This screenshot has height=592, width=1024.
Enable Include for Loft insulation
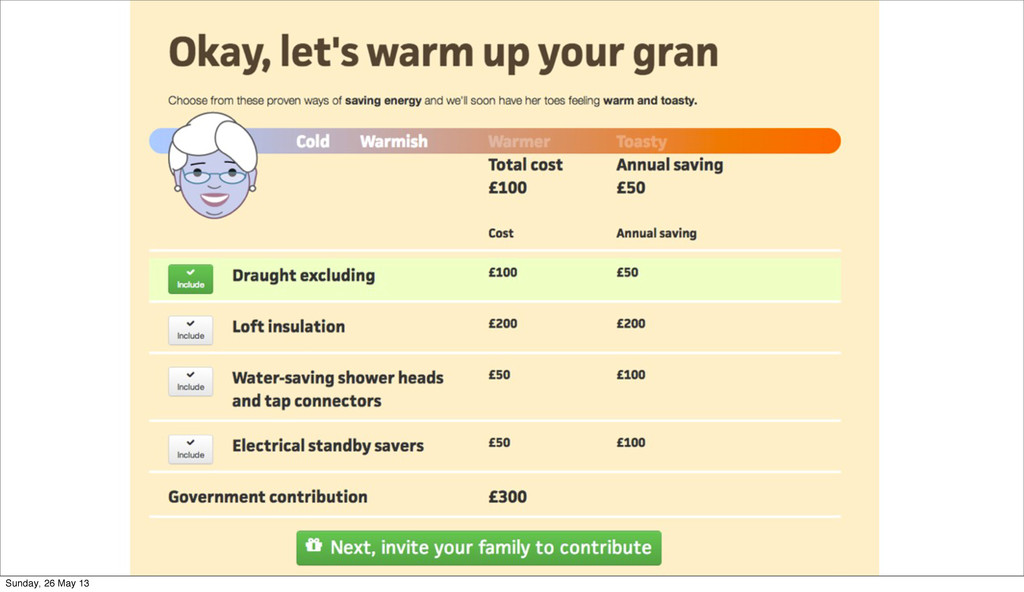(190, 330)
